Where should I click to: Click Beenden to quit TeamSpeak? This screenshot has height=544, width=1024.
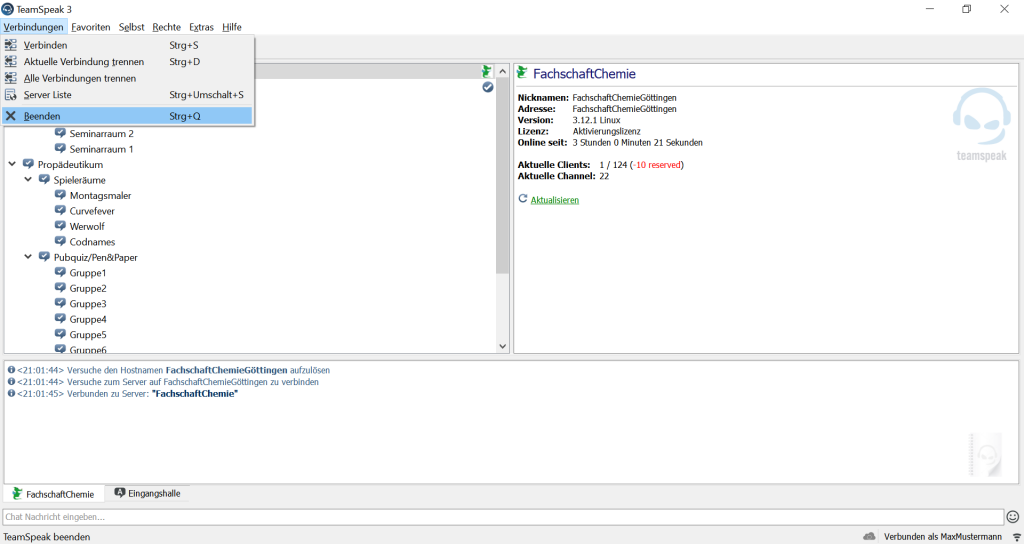[x=127, y=116]
